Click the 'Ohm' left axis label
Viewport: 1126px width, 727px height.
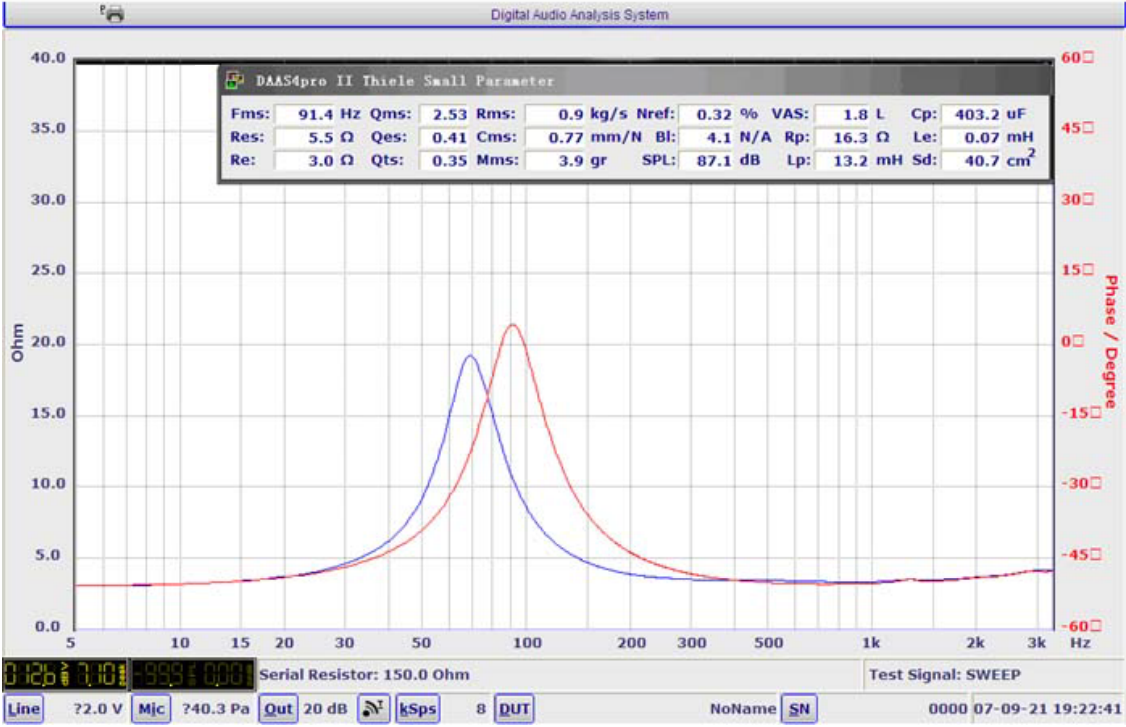click(17, 342)
